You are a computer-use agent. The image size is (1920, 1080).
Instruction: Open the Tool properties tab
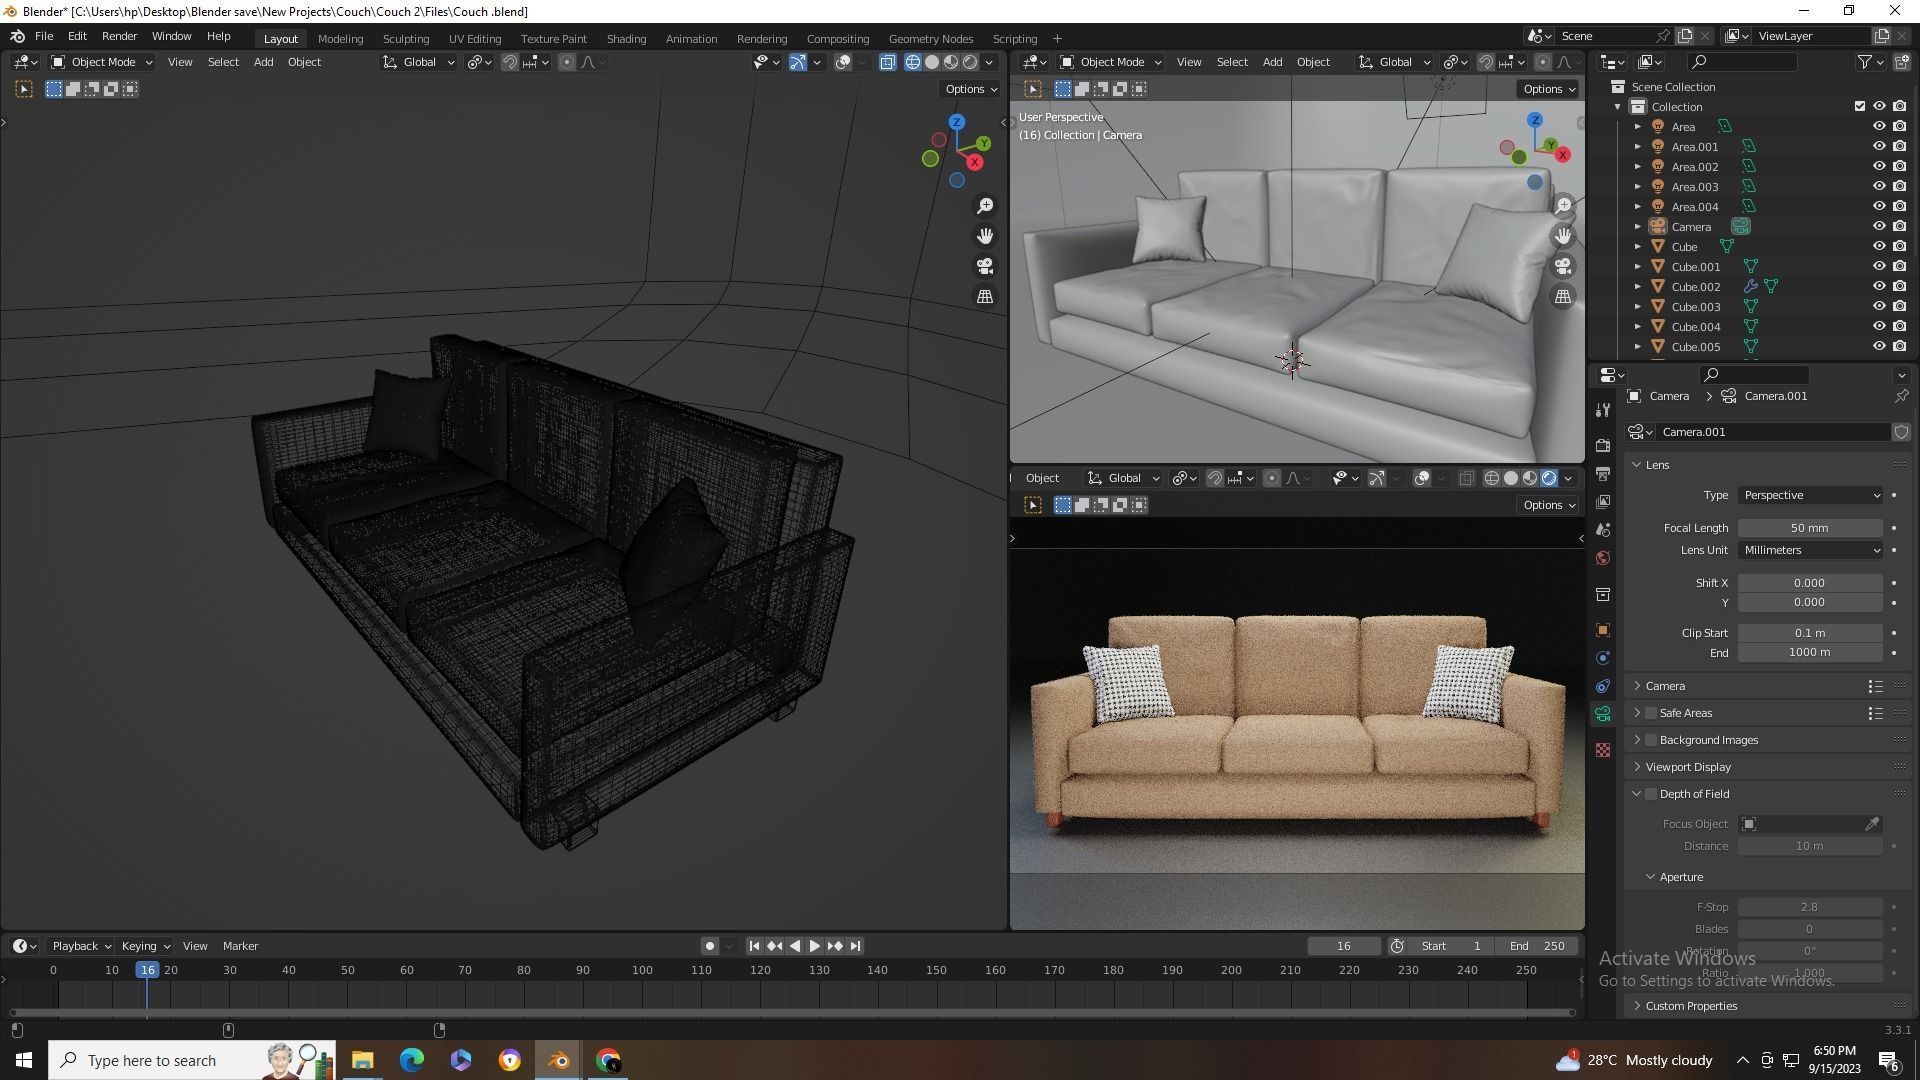1603,410
